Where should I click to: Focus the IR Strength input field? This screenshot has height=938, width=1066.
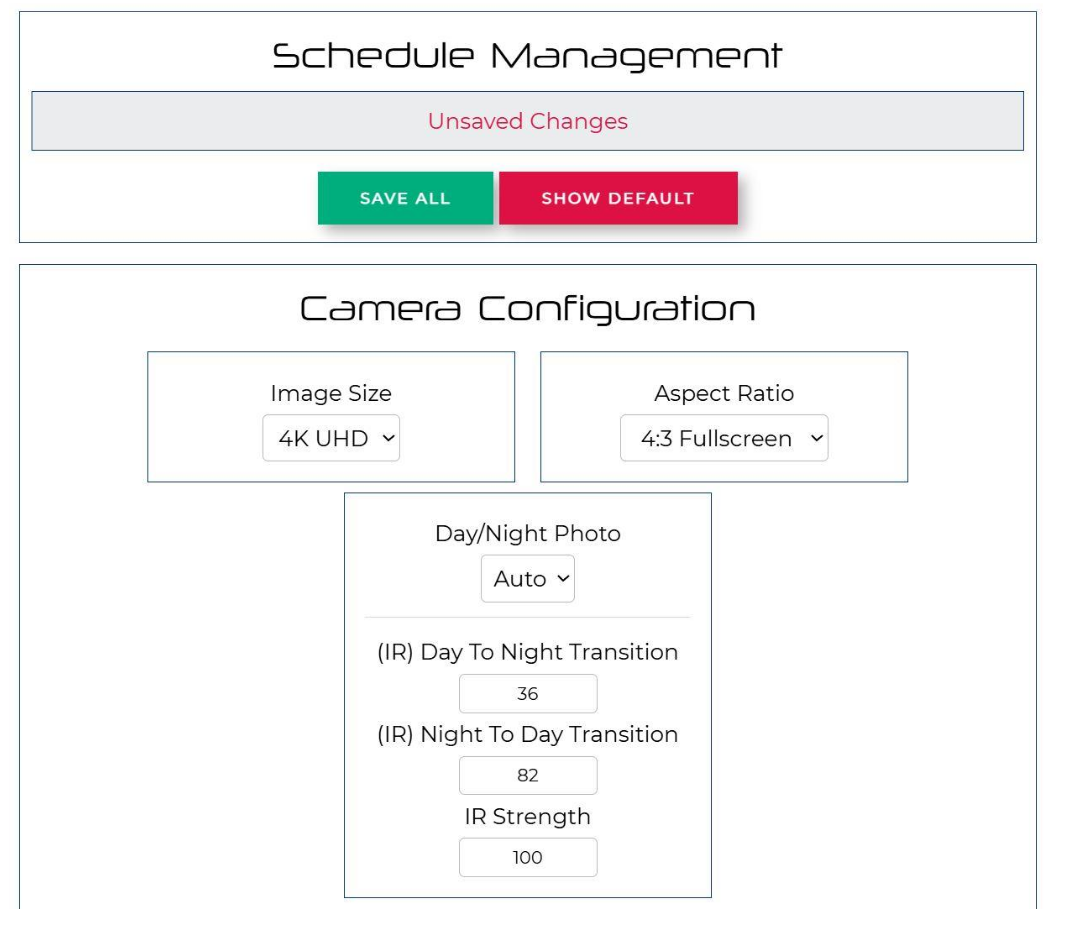[527, 858]
